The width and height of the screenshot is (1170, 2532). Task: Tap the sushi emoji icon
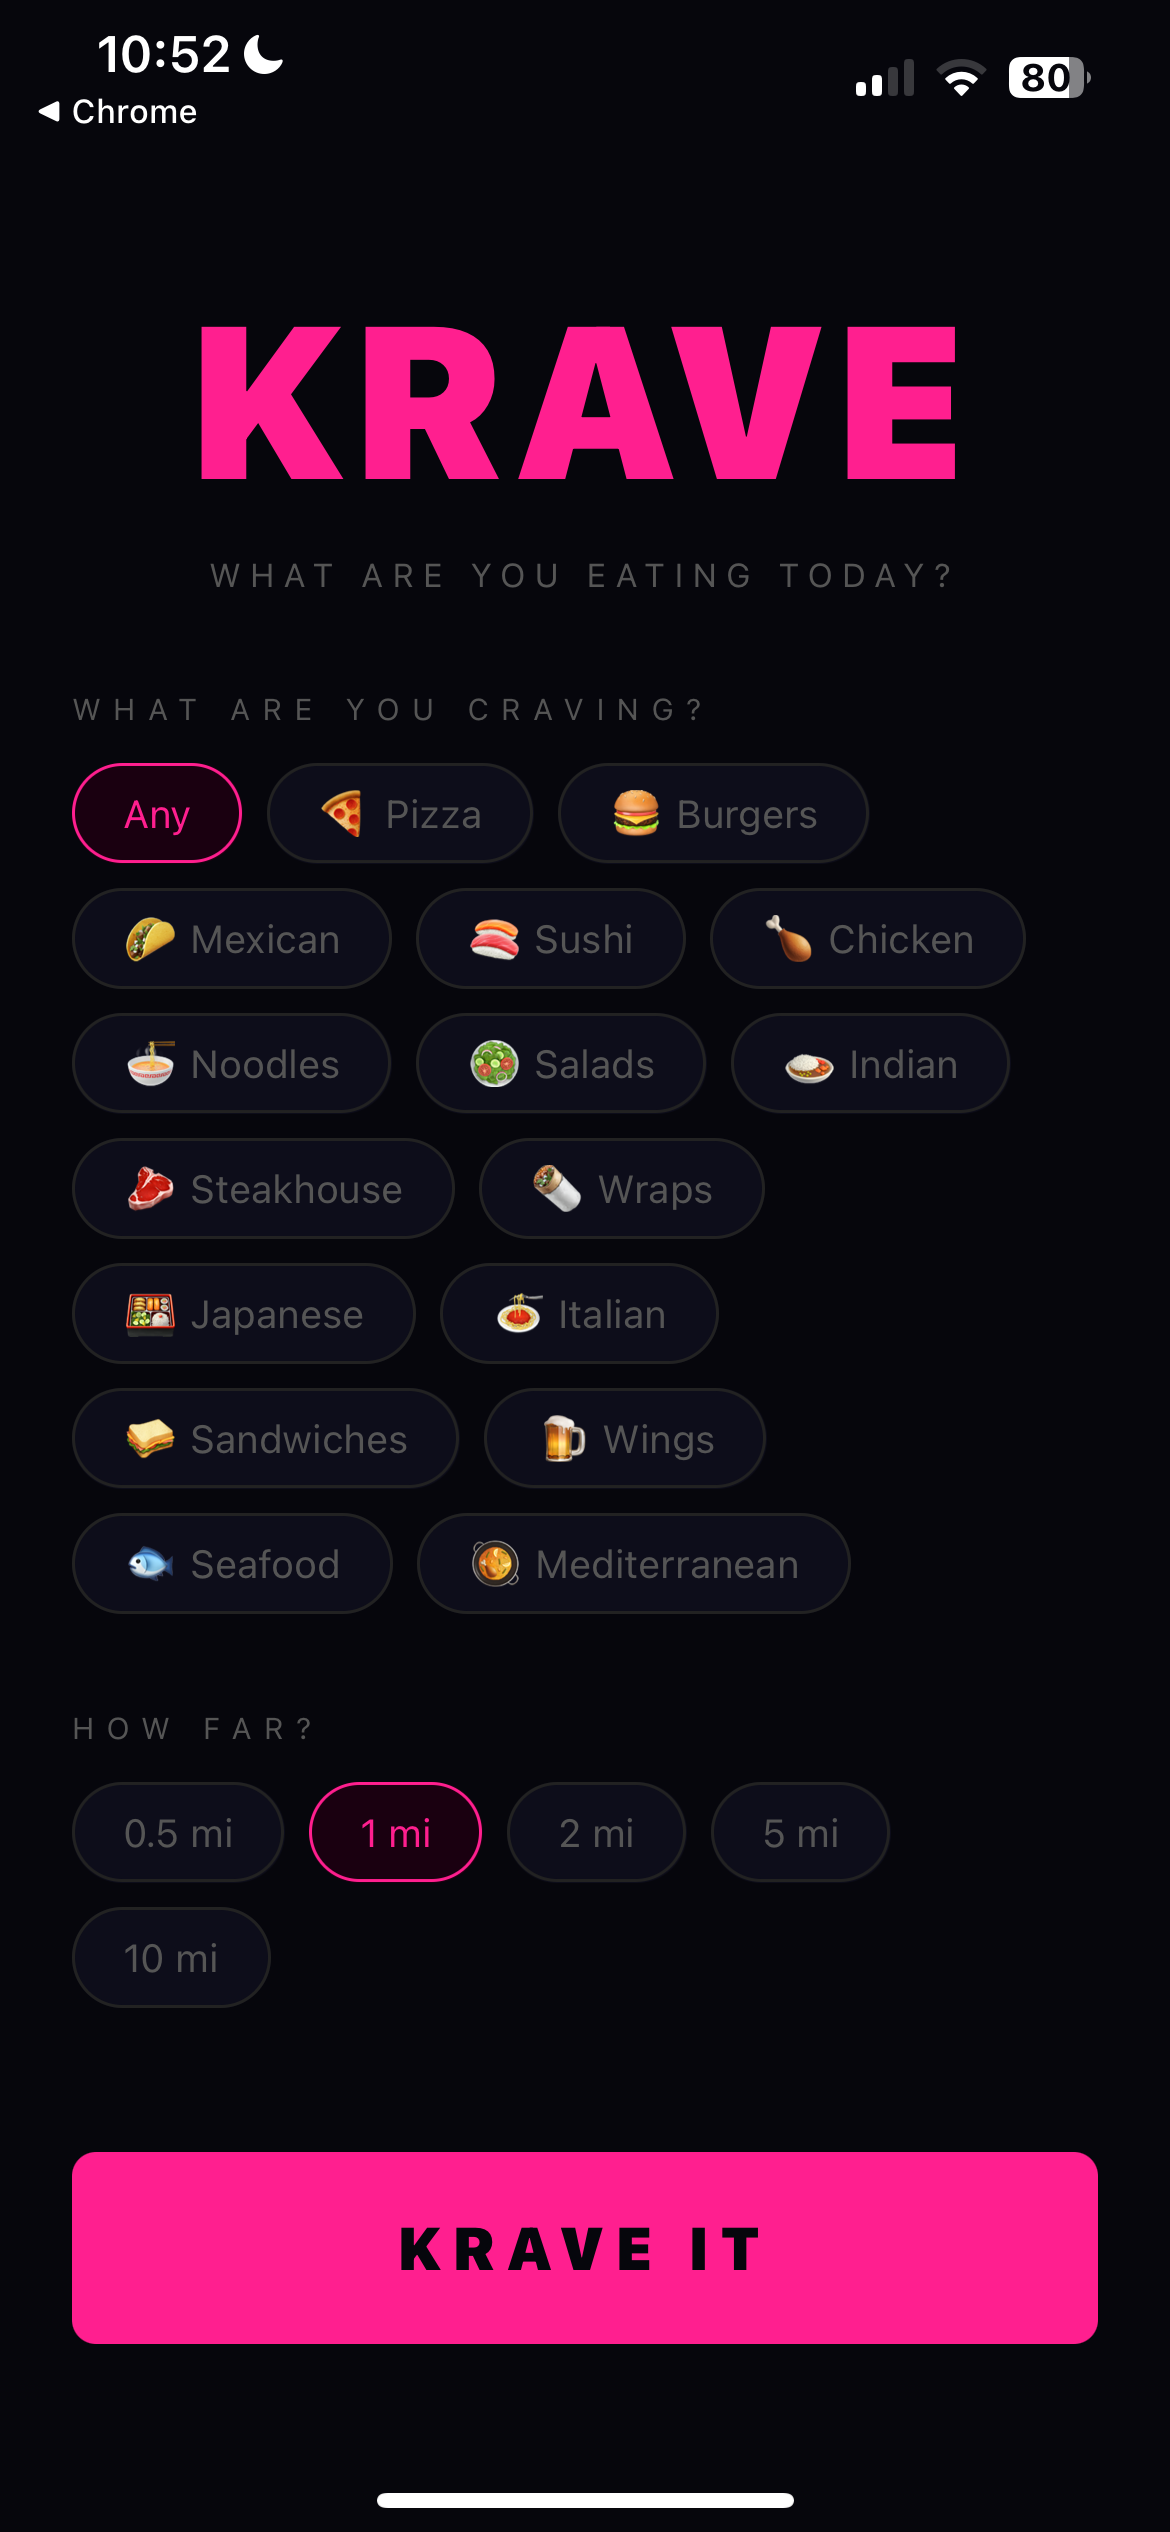[494, 939]
